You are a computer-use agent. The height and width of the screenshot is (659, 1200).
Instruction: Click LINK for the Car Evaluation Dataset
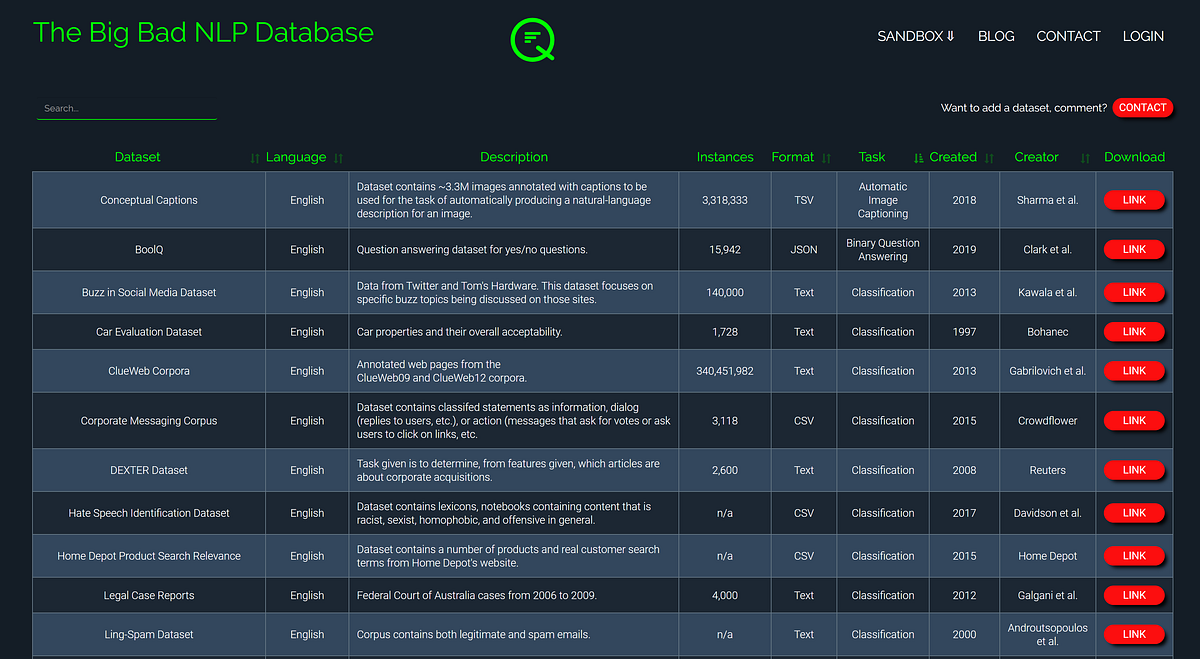pos(1134,331)
